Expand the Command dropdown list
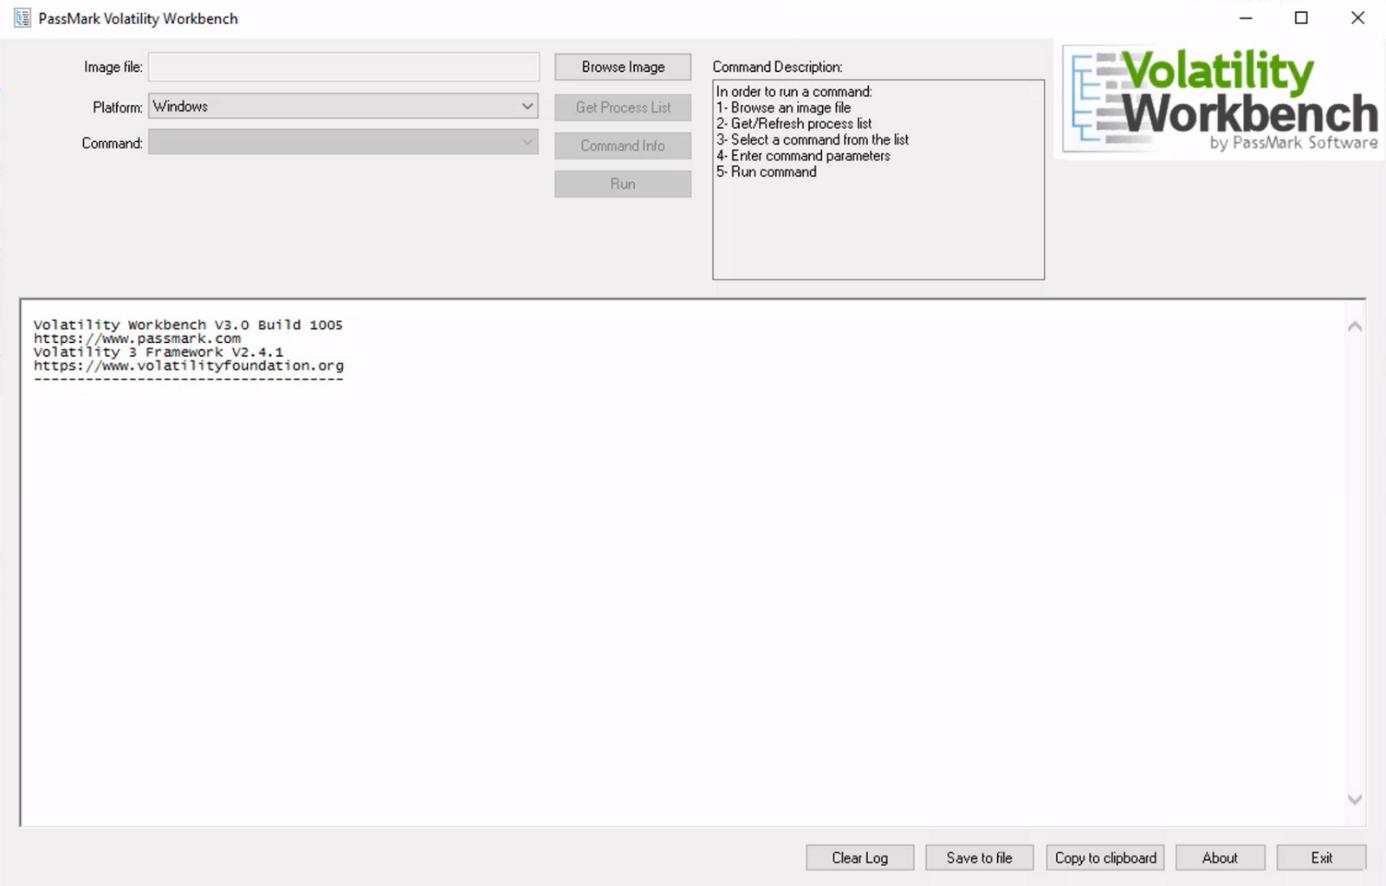Screen dimensions: 1386x886 (343, 143)
